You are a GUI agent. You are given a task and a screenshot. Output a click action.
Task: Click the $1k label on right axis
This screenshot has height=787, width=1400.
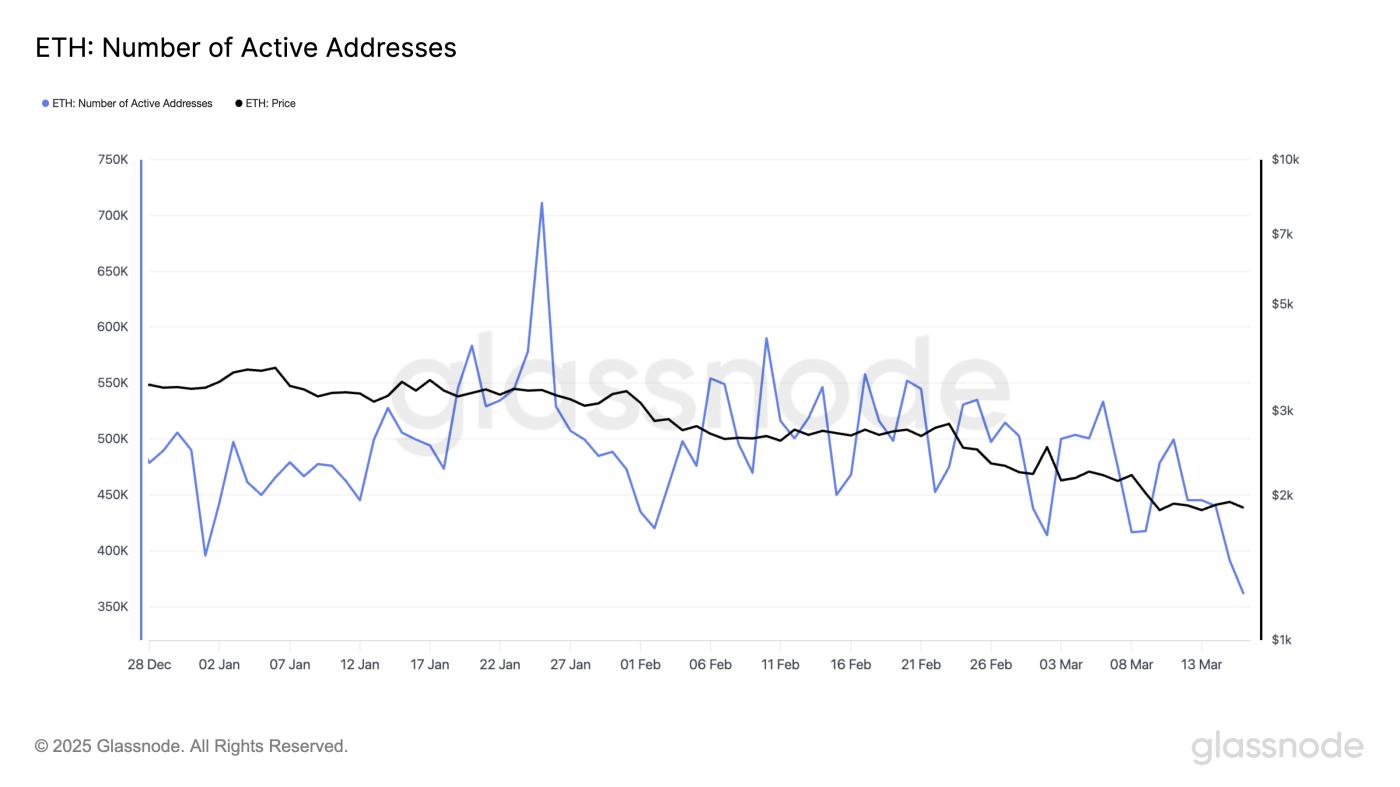1283,640
